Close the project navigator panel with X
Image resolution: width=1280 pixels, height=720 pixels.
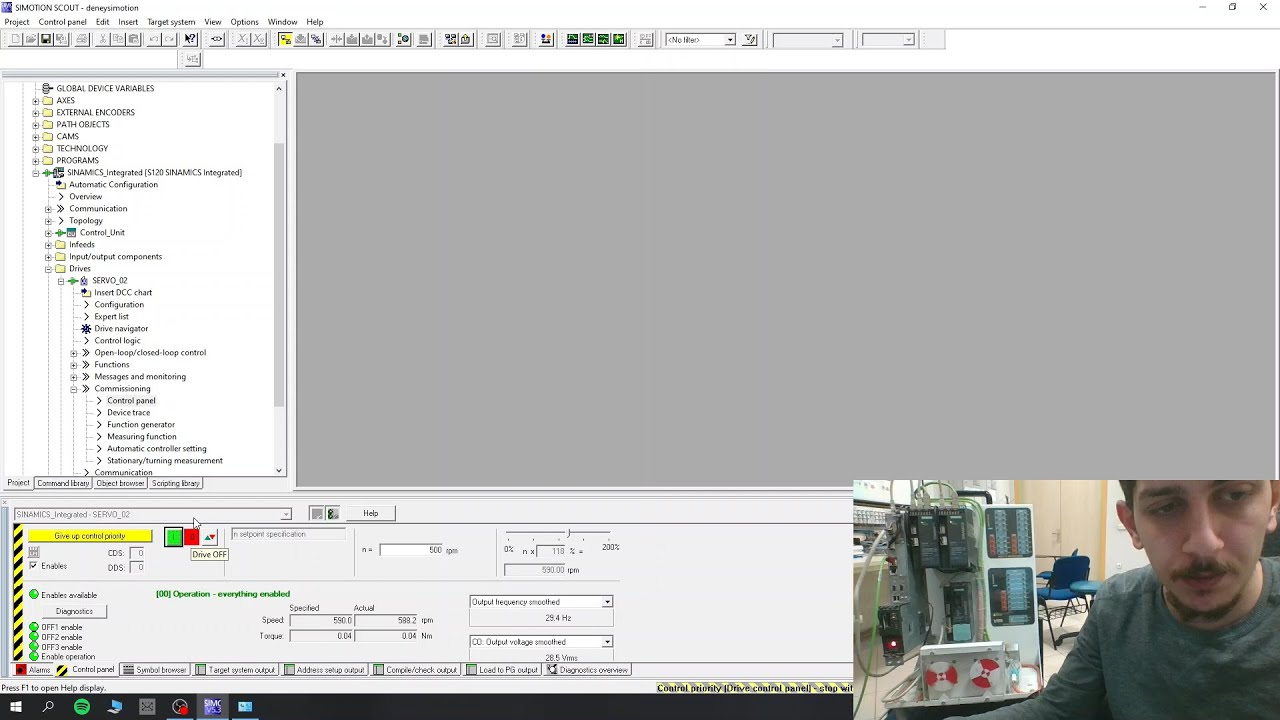tap(283, 75)
